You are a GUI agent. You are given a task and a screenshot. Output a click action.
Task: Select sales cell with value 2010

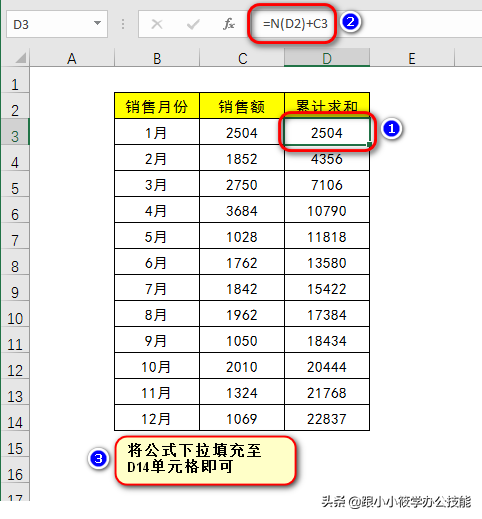(x=242, y=366)
